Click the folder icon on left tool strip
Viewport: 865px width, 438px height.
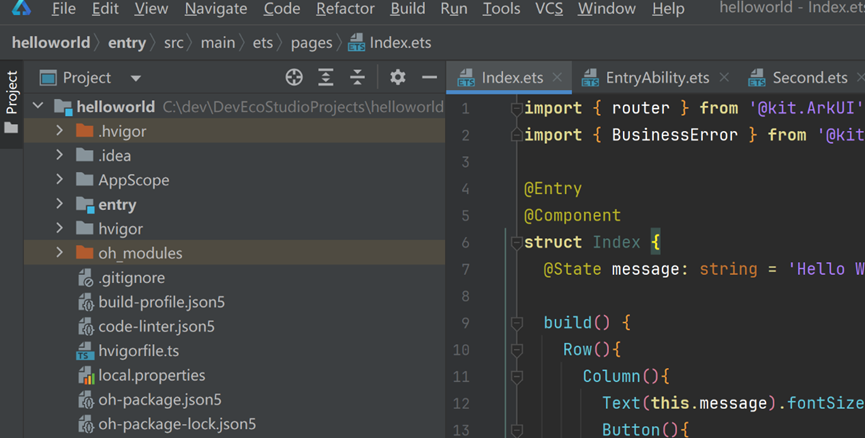pyautogui.click(x=11, y=128)
